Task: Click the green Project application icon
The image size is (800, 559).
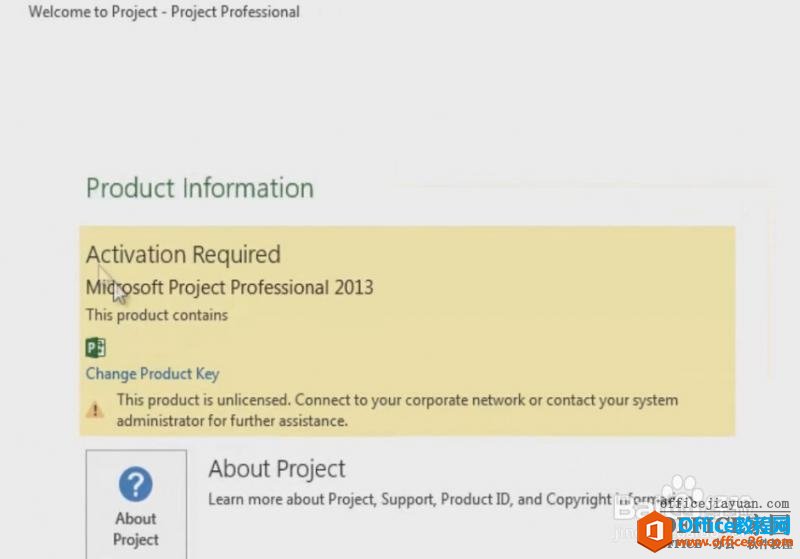Action: click(95, 348)
